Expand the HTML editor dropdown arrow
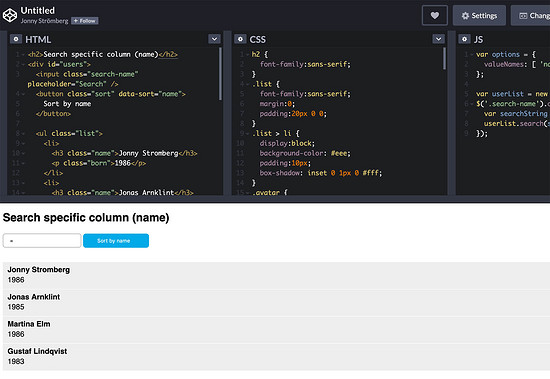550x379 pixels. 214,39
